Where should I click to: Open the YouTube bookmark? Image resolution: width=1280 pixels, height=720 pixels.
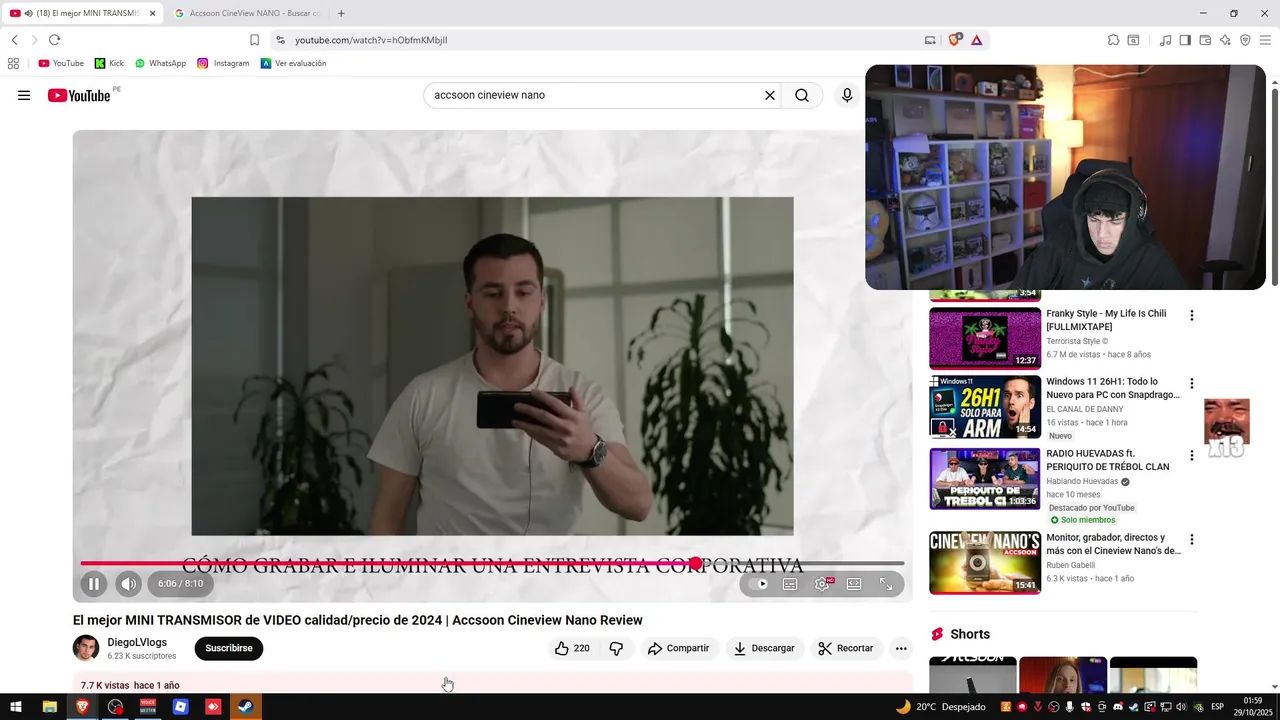[61, 63]
